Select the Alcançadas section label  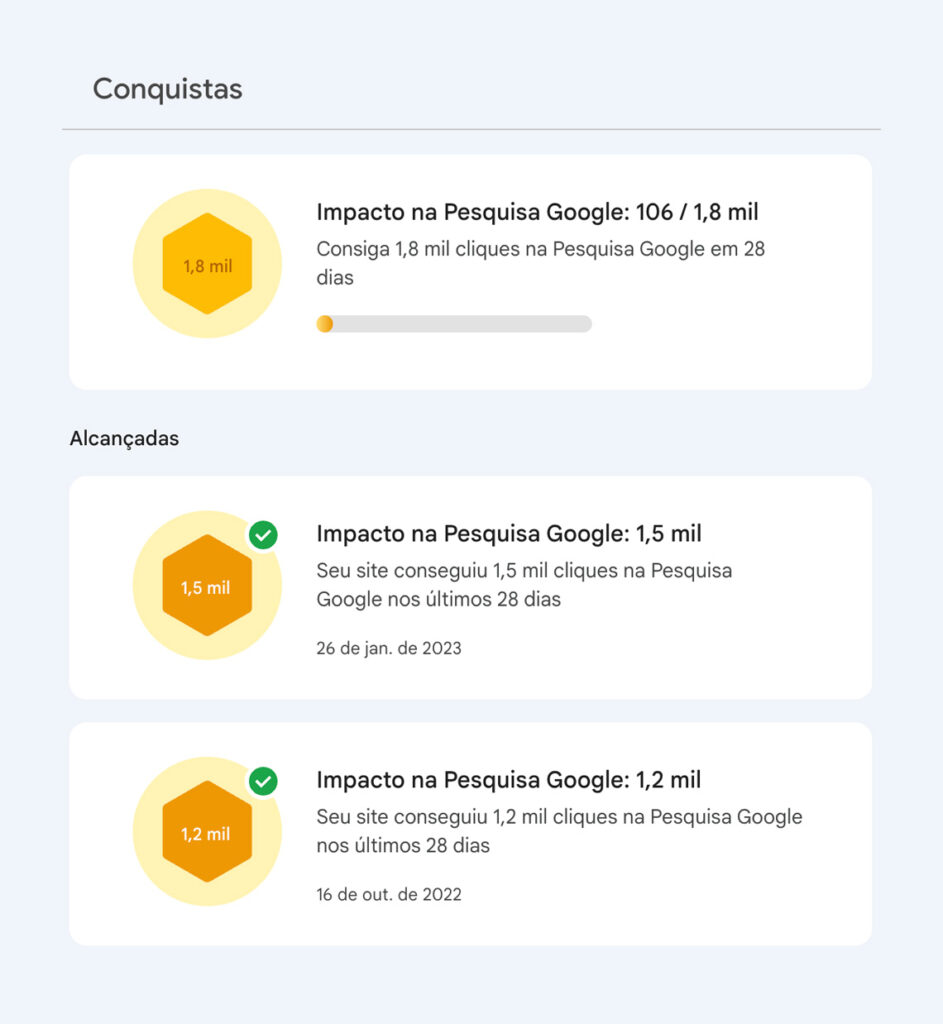[123, 438]
